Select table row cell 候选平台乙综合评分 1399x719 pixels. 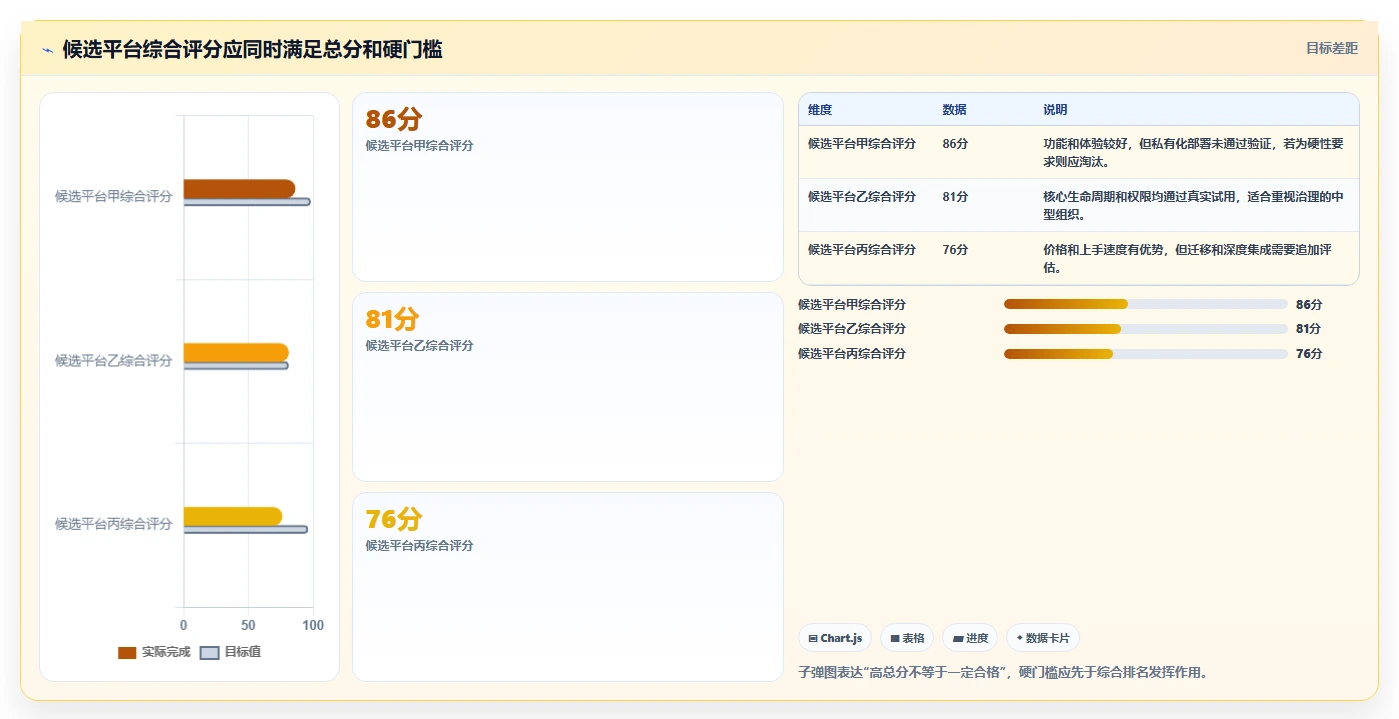tap(862, 197)
